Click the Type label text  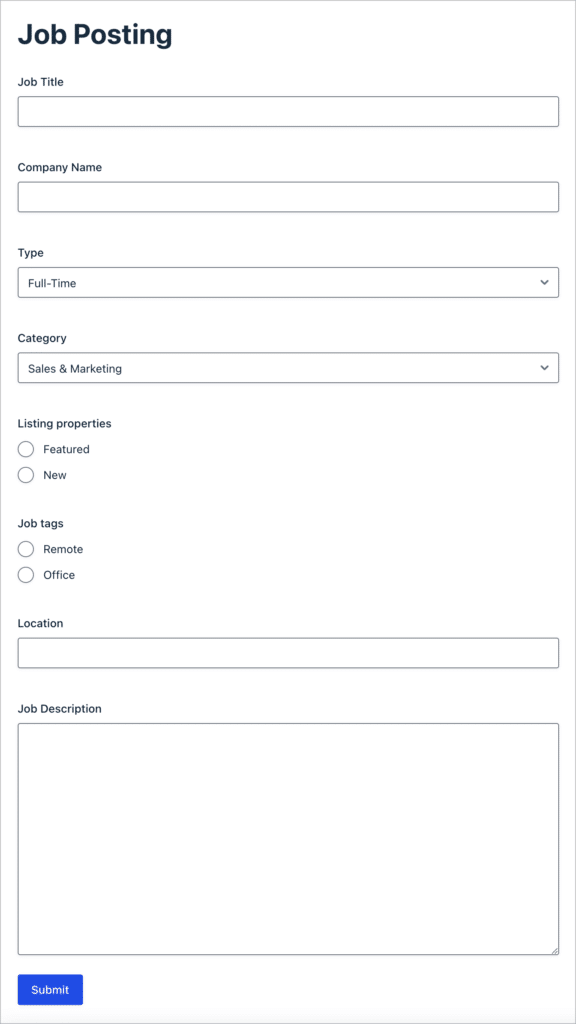pos(31,253)
